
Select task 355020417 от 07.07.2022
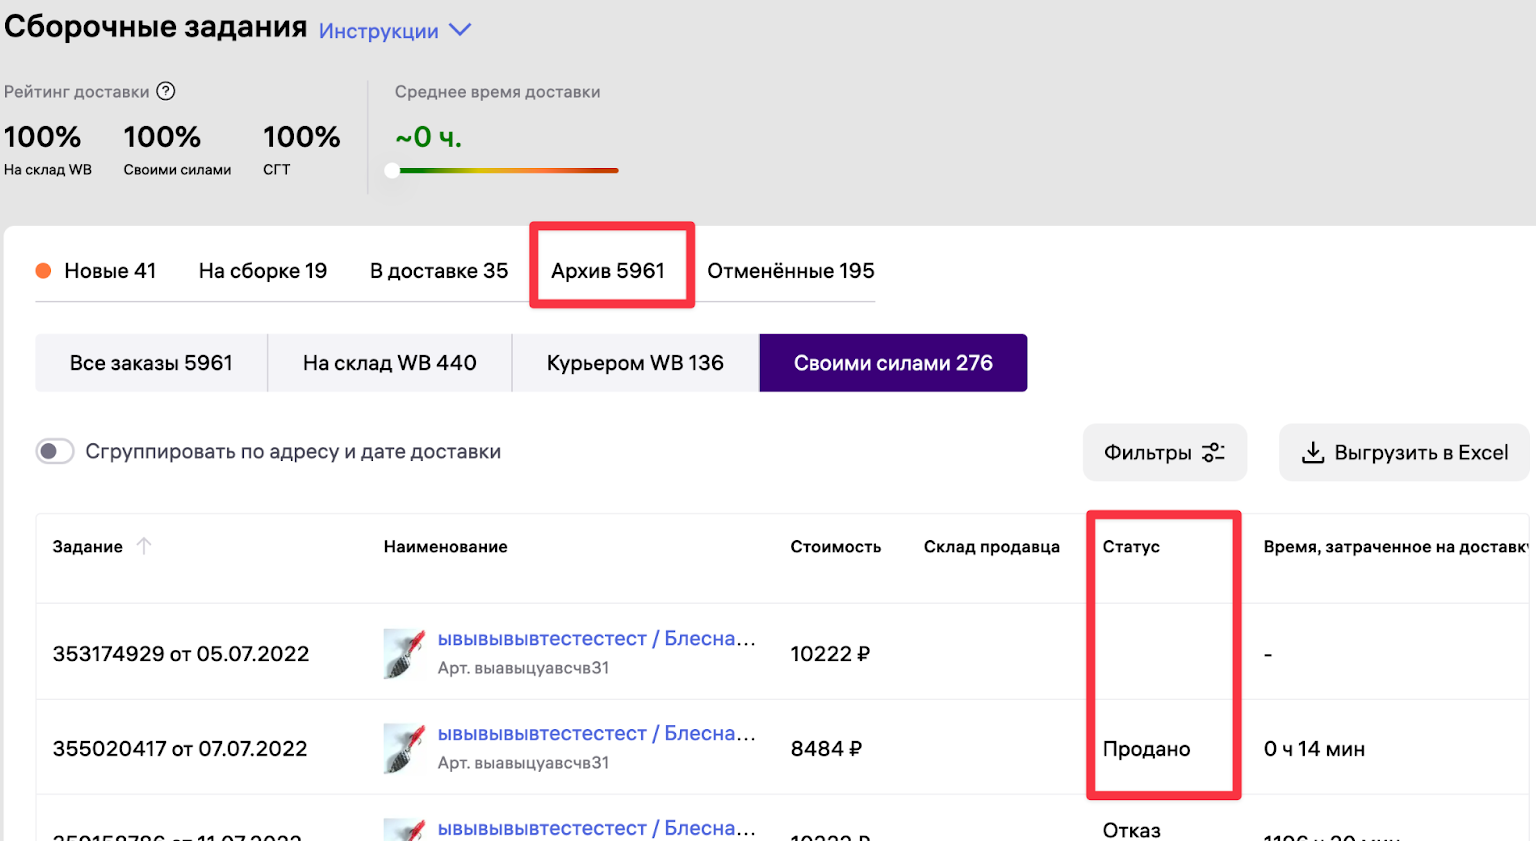coord(180,749)
